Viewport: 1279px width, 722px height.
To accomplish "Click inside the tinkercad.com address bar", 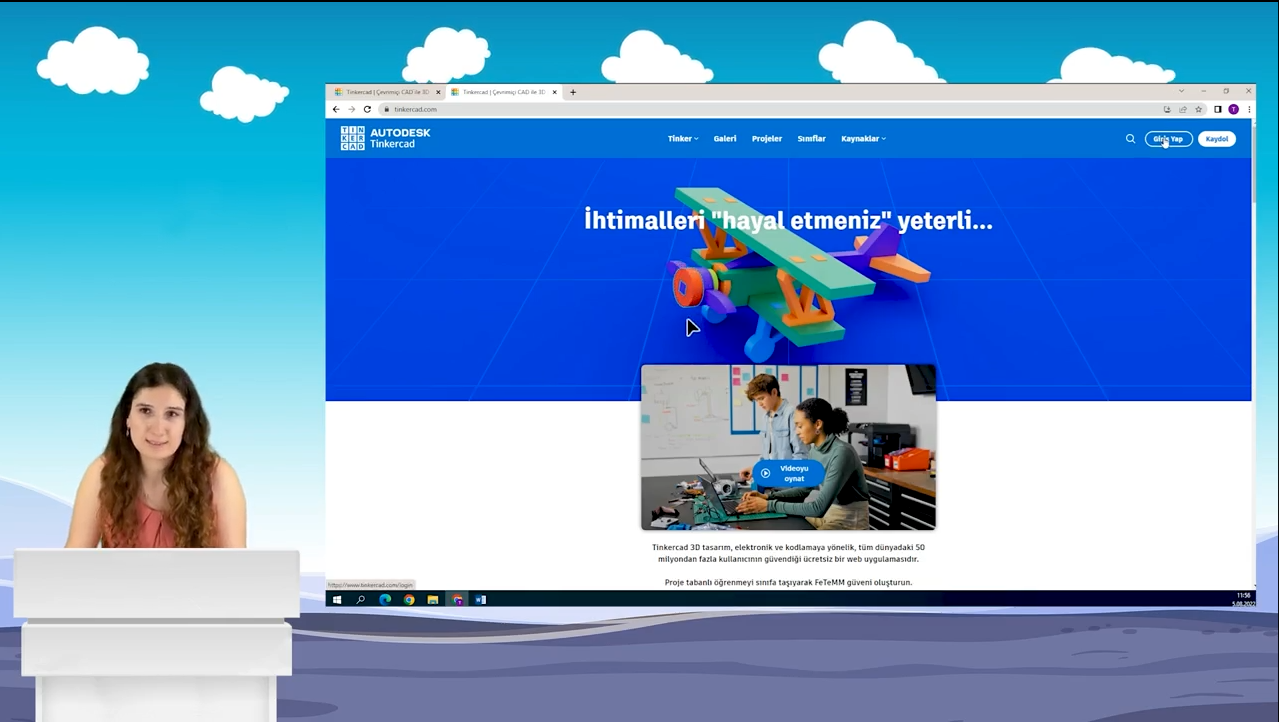I will coord(450,109).
